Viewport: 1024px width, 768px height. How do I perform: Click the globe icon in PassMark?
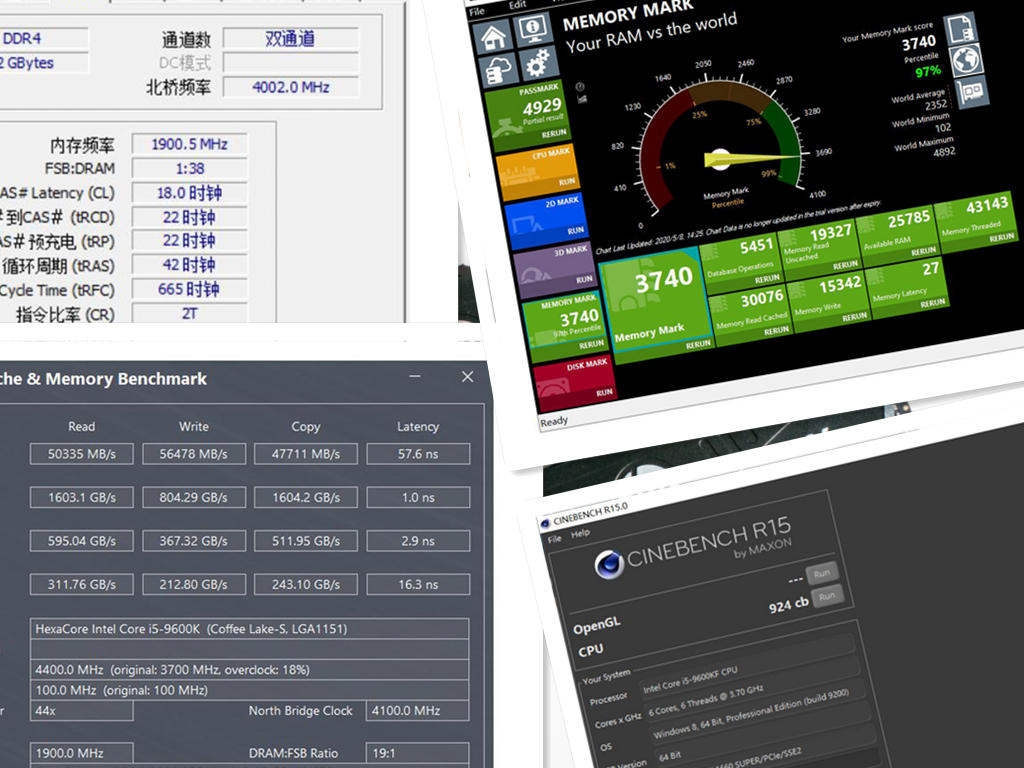click(966, 59)
